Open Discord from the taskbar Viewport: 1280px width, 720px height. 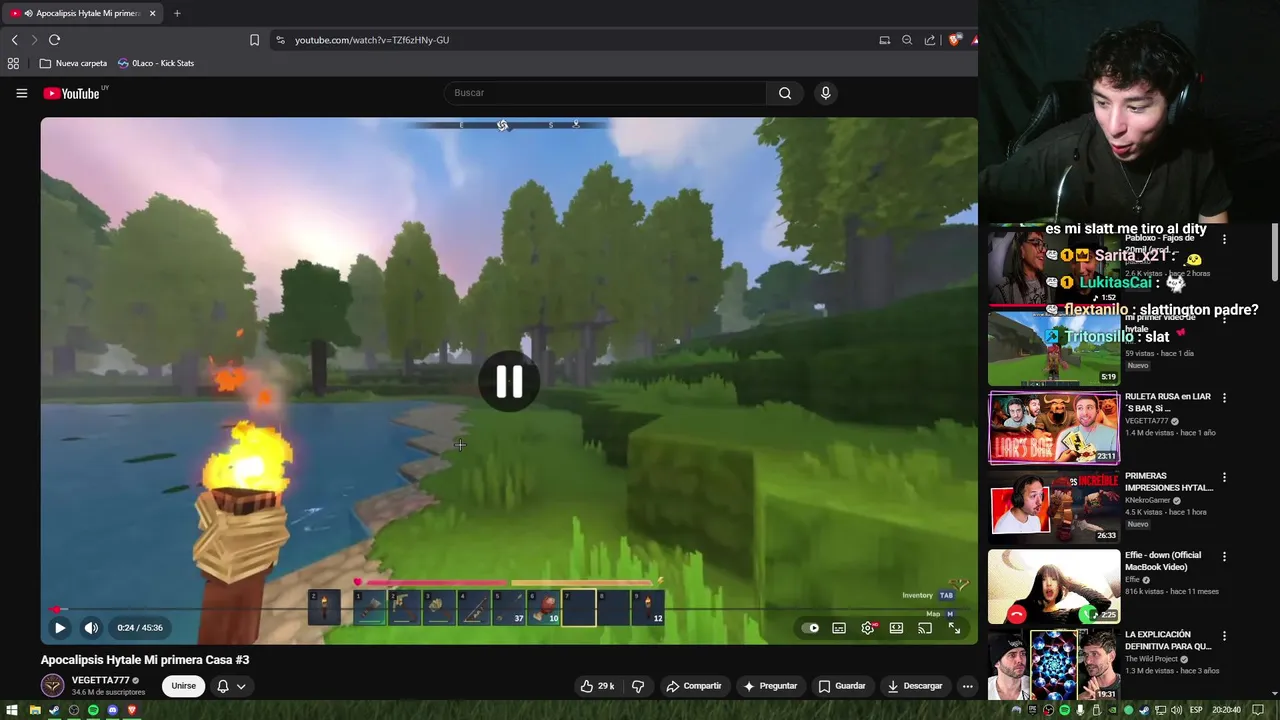point(112,710)
